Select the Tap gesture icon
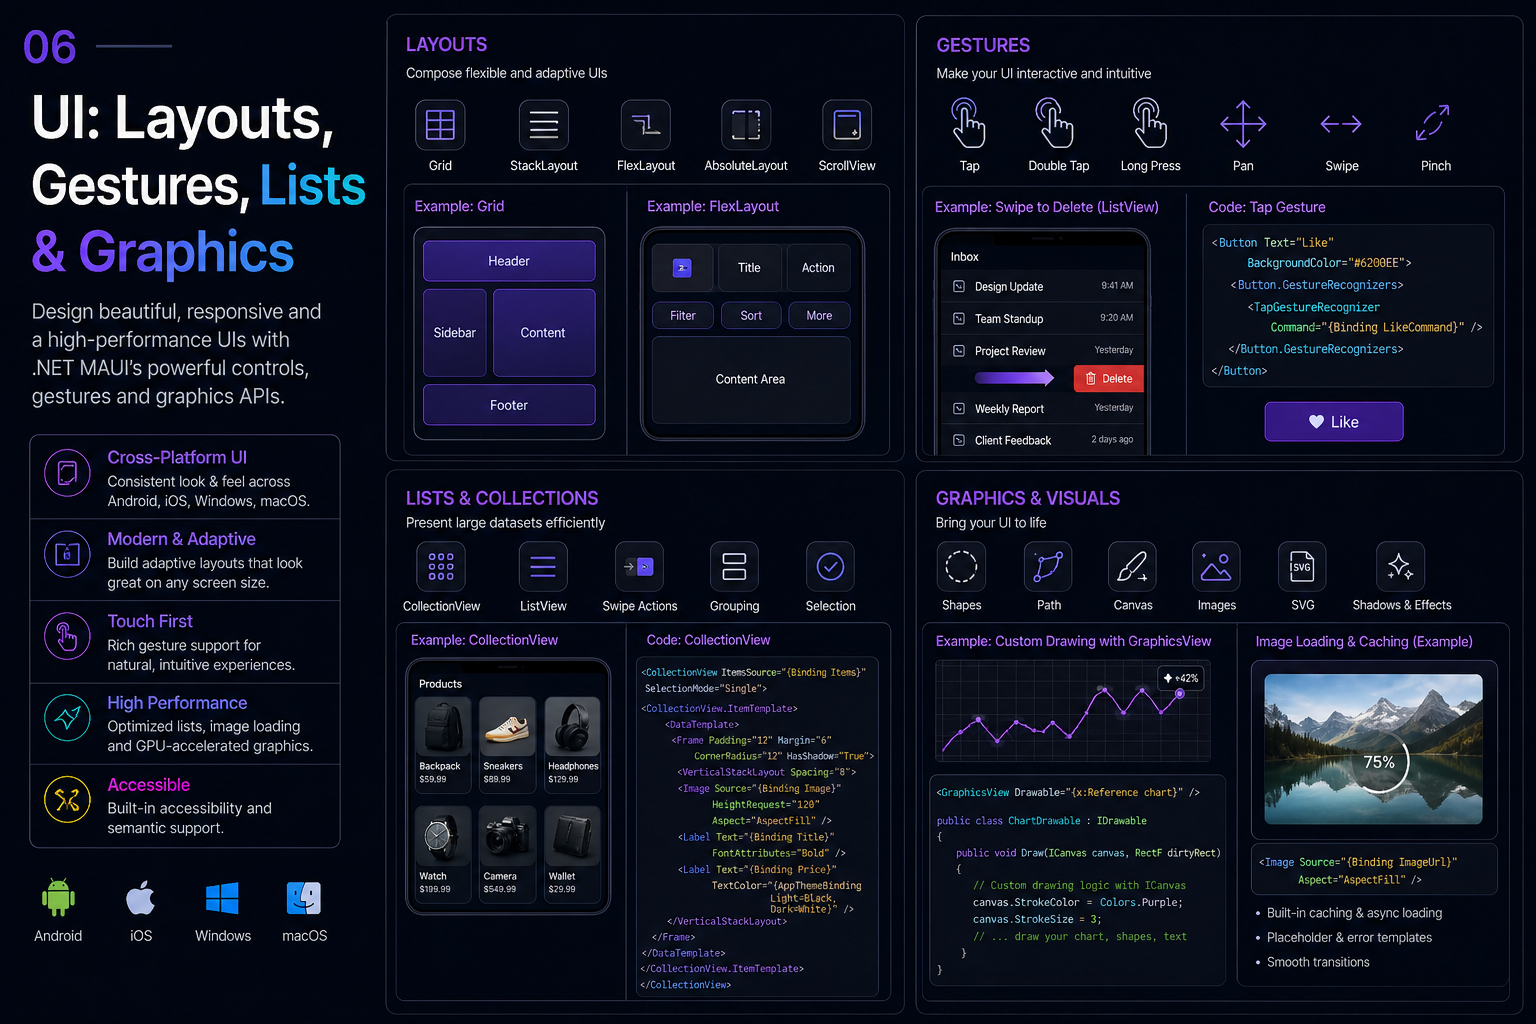Screen dimensions: 1536x1024 968,124
